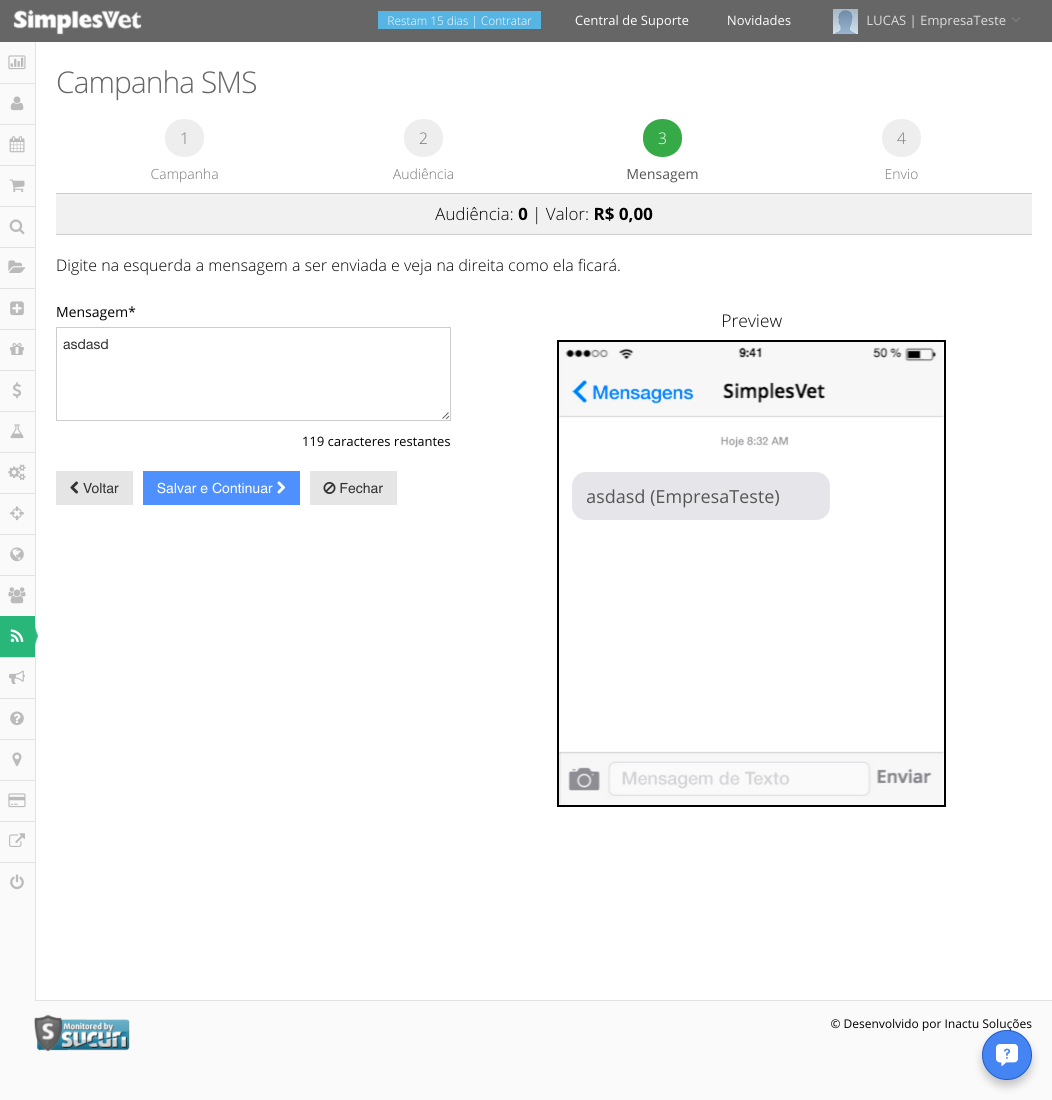Viewport: 1052px width, 1100px height.
Task: Open the calendar icon in sidebar
Action: click(17, 145)
